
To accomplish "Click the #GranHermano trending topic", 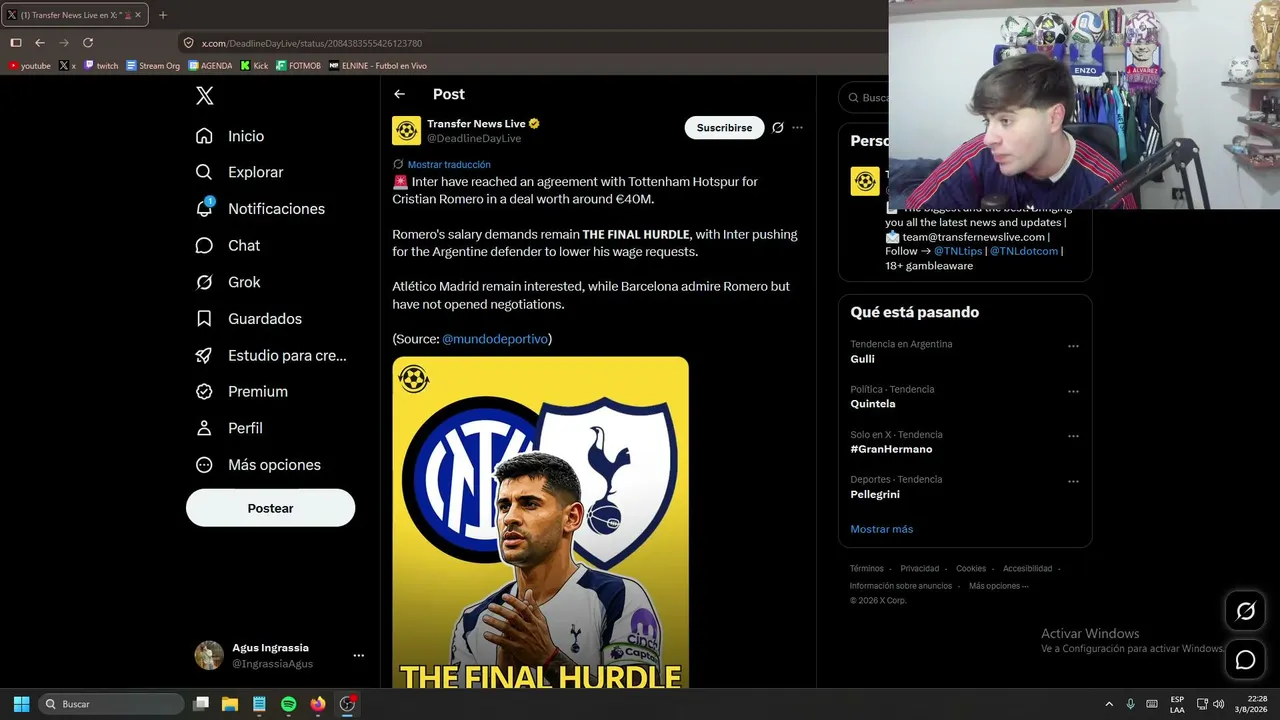I will [891, 449].
